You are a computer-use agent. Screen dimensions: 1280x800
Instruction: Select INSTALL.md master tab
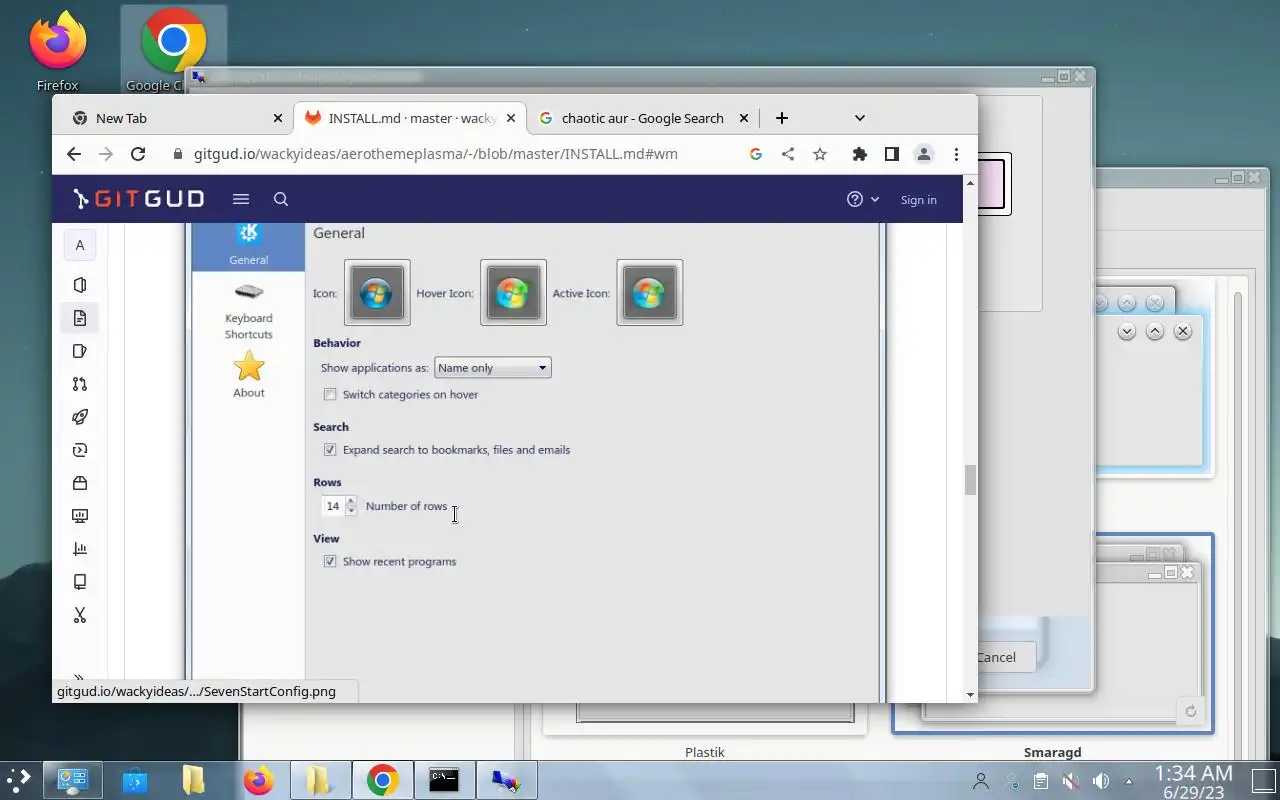411,118
